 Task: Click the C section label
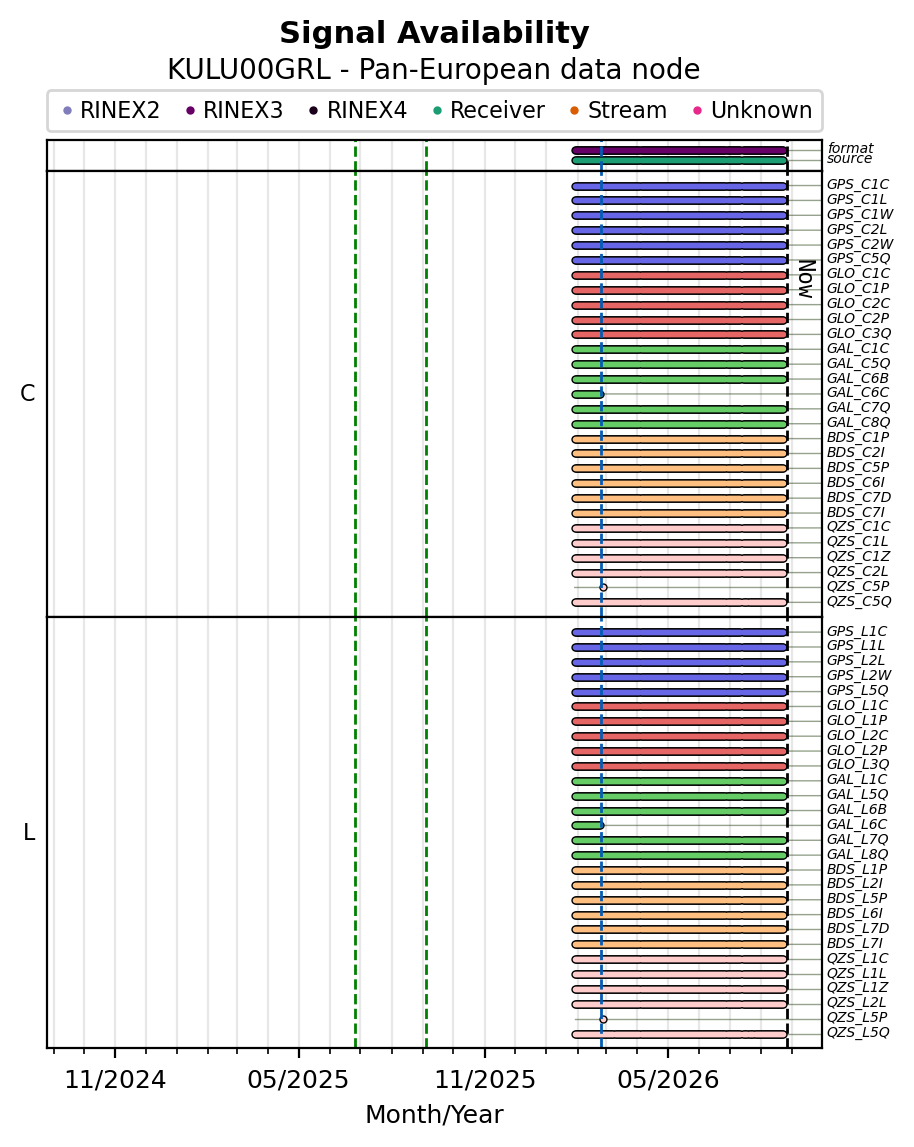28,394
